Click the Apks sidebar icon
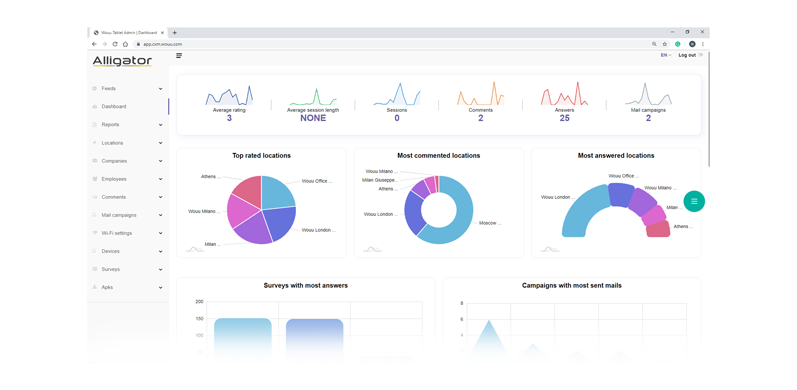Image resolution: width=797 pixels, height=390 pixels. click(94, 287)
